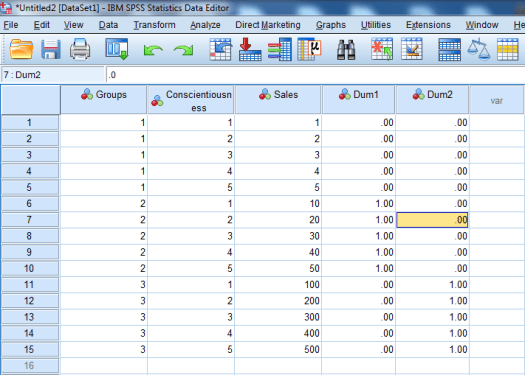
Task: Open Weight cases via the scales icon
Action: [x=479, y=49]
